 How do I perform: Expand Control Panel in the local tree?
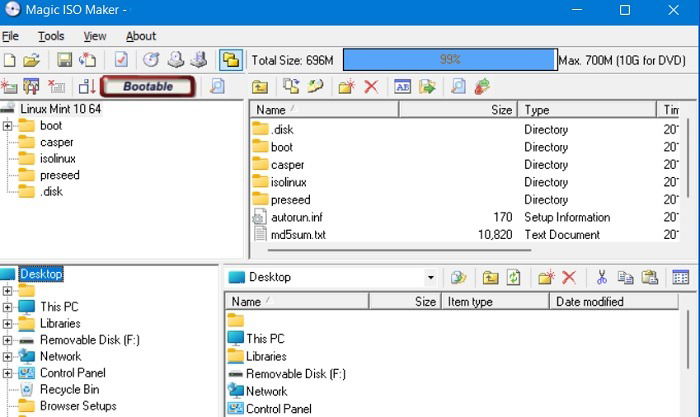pyautogui.click(x=7, y=373)
